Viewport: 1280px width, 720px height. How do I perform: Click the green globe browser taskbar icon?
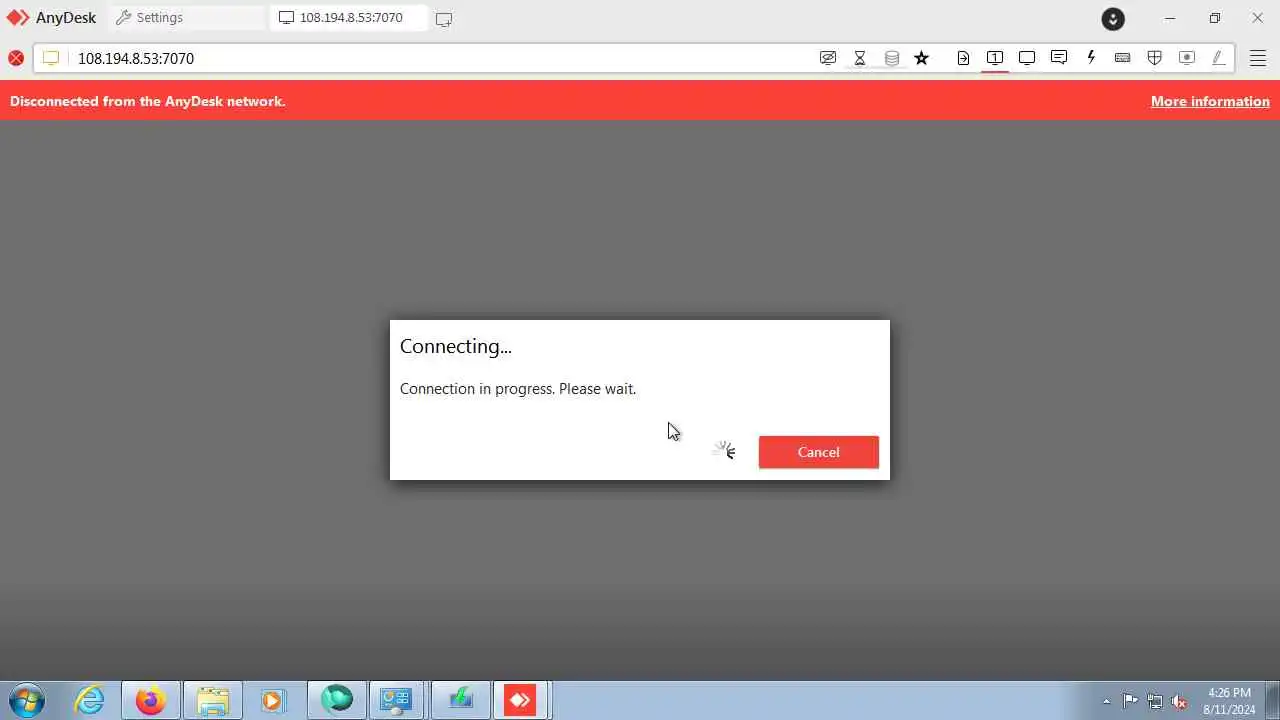pyautogui.click(x=337, y=700)
